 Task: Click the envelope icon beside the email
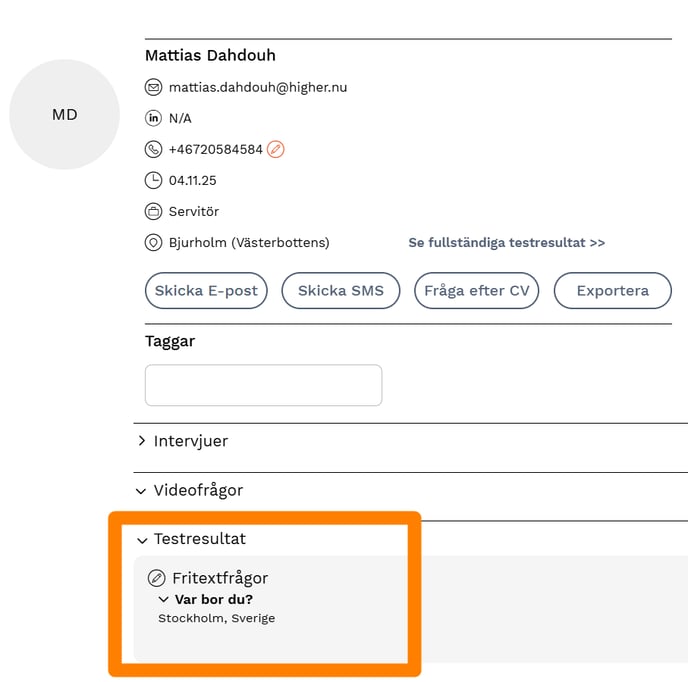click(153, 87)
